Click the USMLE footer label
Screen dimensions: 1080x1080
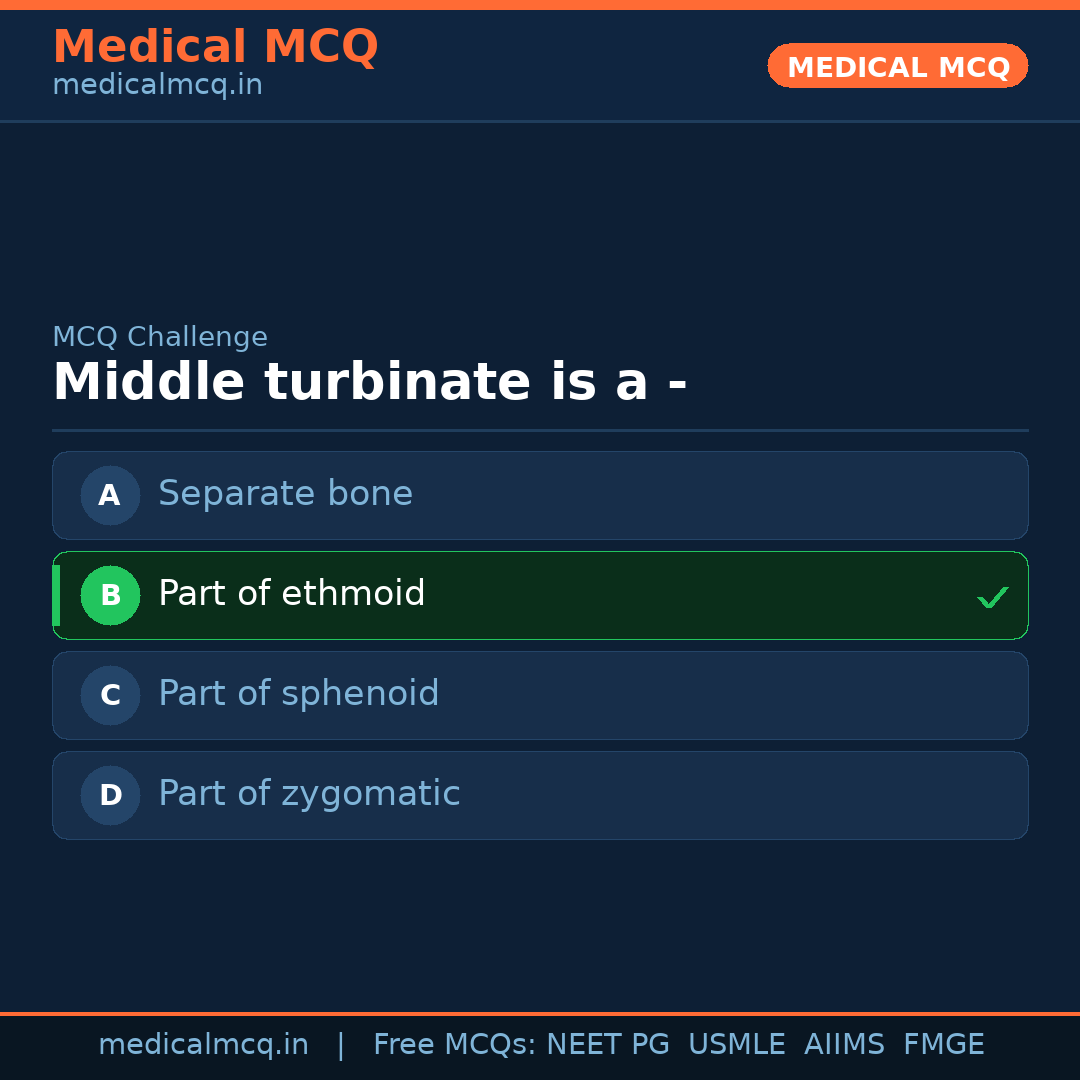point(736,1045)
